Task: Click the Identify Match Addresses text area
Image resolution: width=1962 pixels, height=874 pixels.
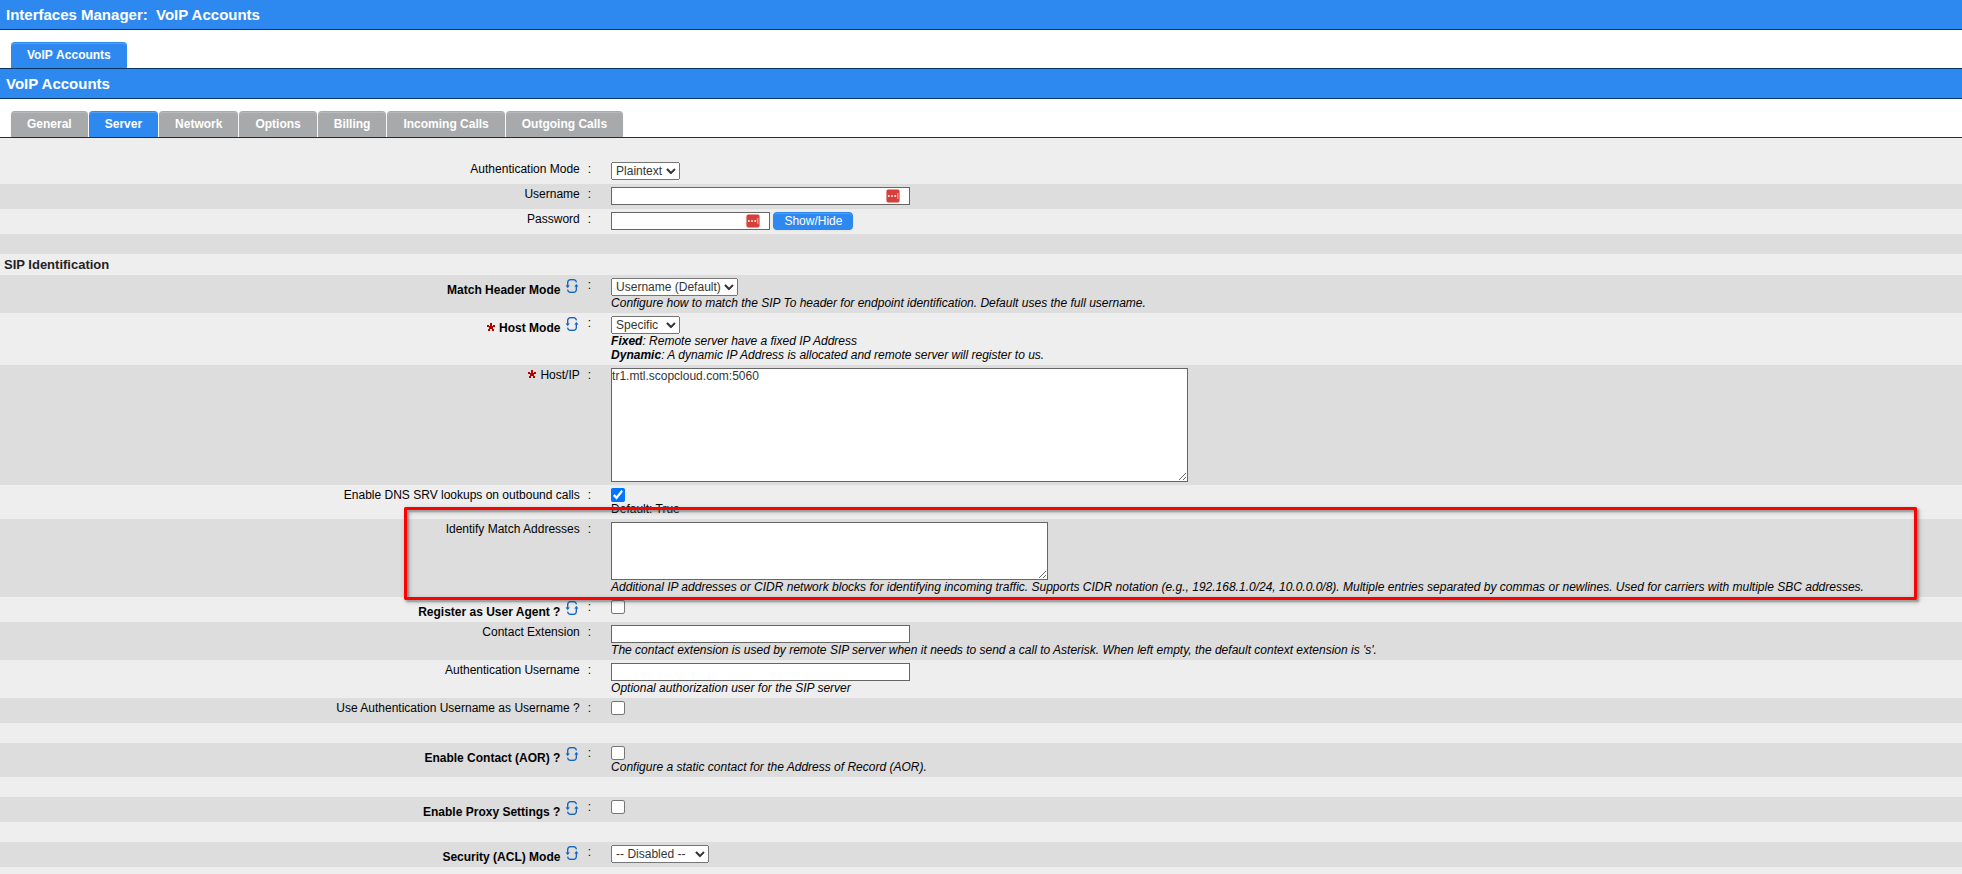Action: [828, 550]
